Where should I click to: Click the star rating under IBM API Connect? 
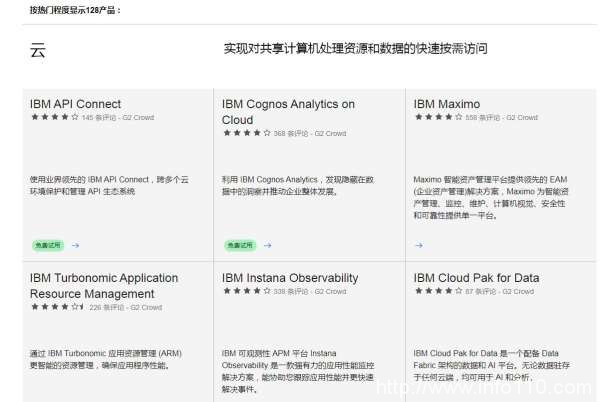coord(54,117)
